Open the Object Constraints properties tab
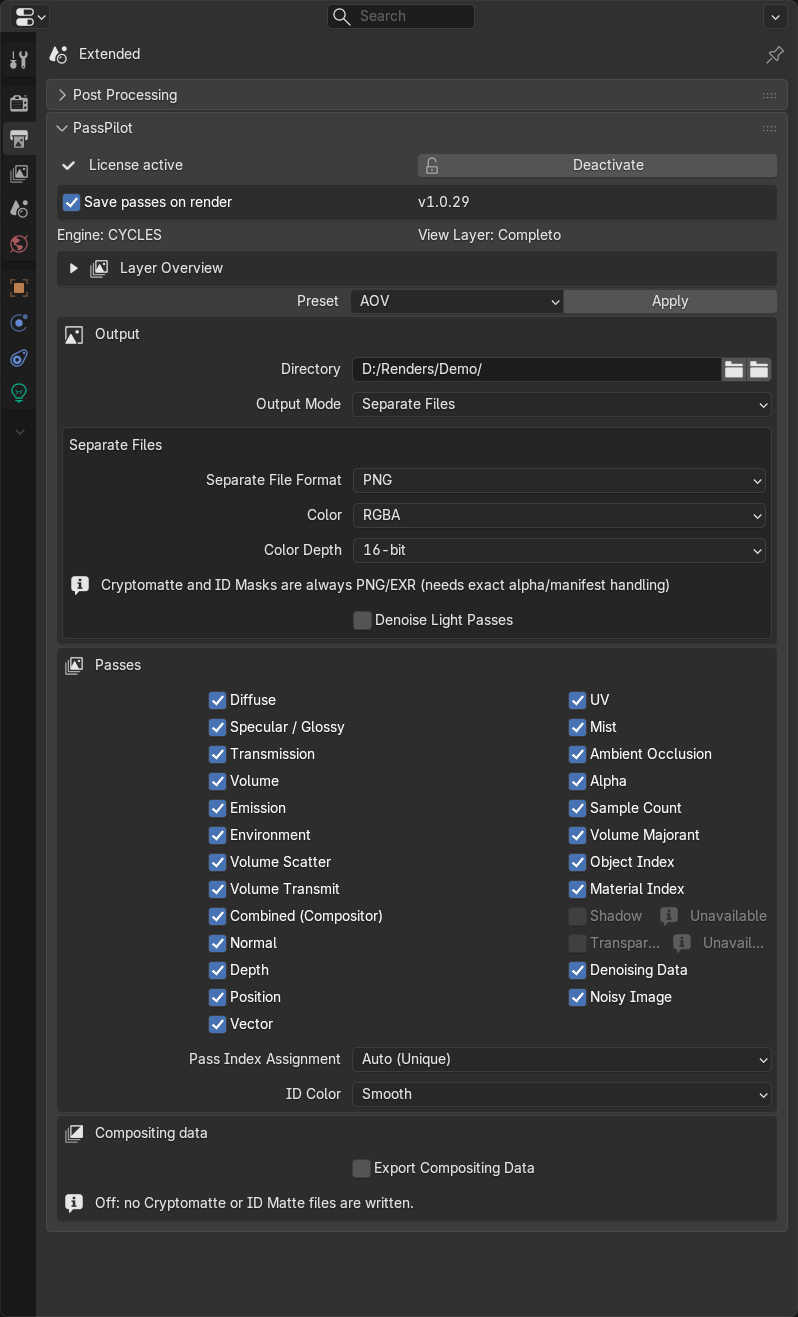 point(18,358)
